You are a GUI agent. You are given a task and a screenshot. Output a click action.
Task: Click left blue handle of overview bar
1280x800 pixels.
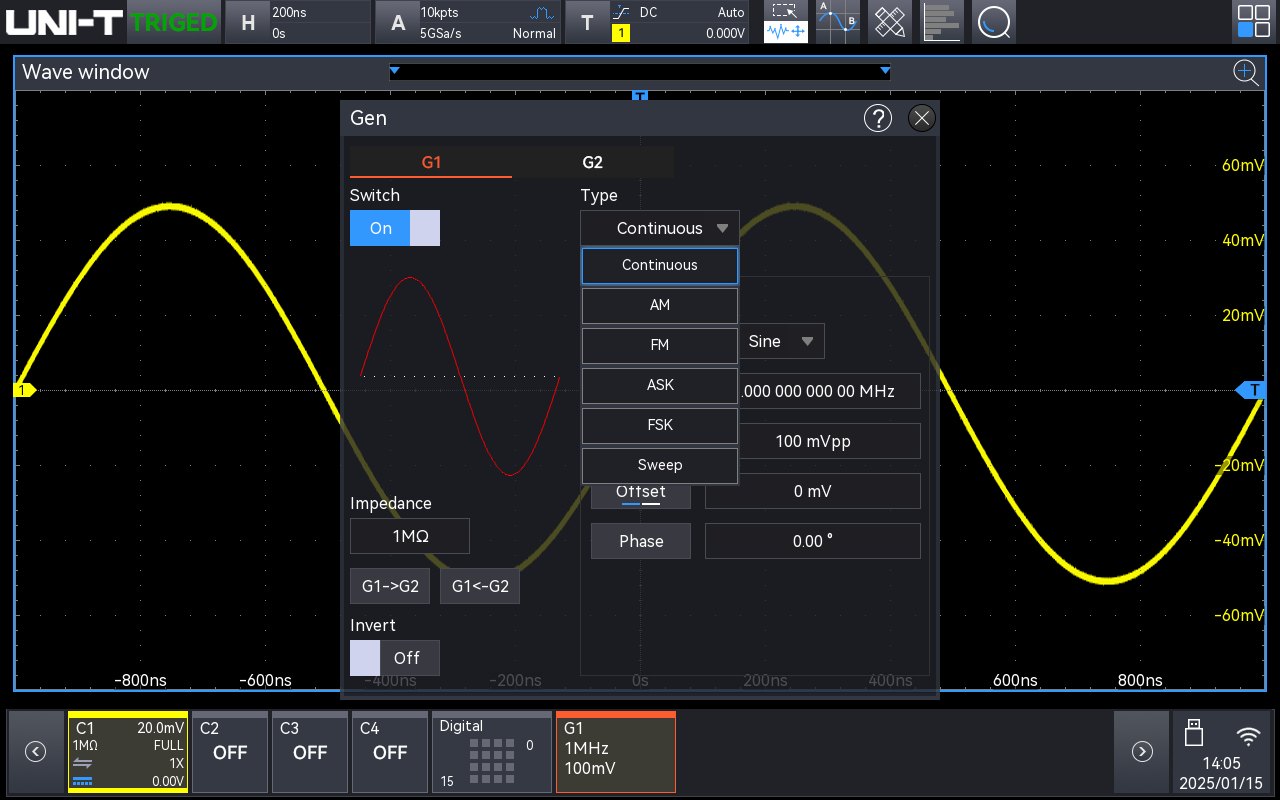pos(394,70)
